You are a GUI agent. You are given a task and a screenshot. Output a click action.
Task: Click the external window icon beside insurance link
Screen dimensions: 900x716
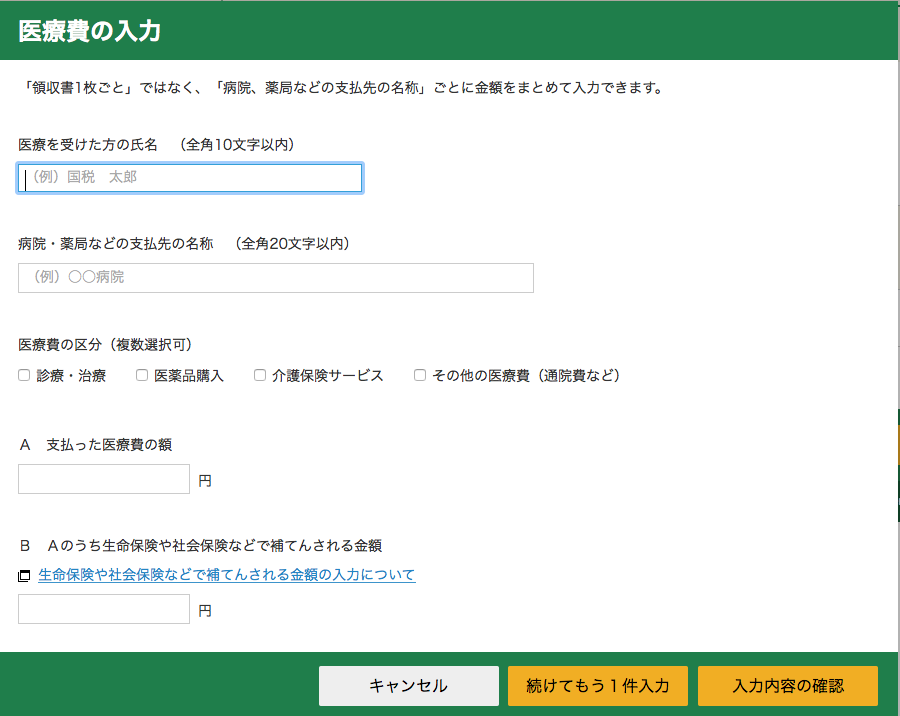[x=24, y=576]
